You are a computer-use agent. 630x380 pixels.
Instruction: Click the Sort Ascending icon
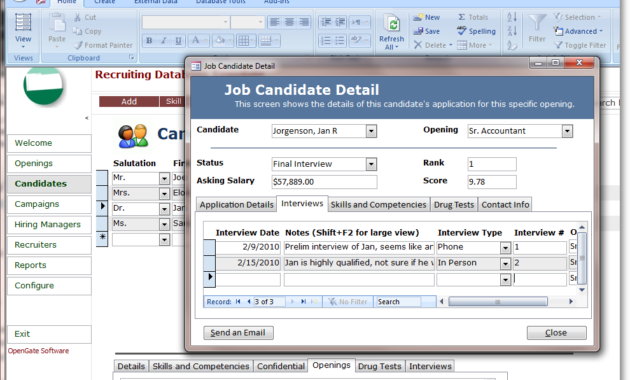pyautogui.click(x=511, y=17)
